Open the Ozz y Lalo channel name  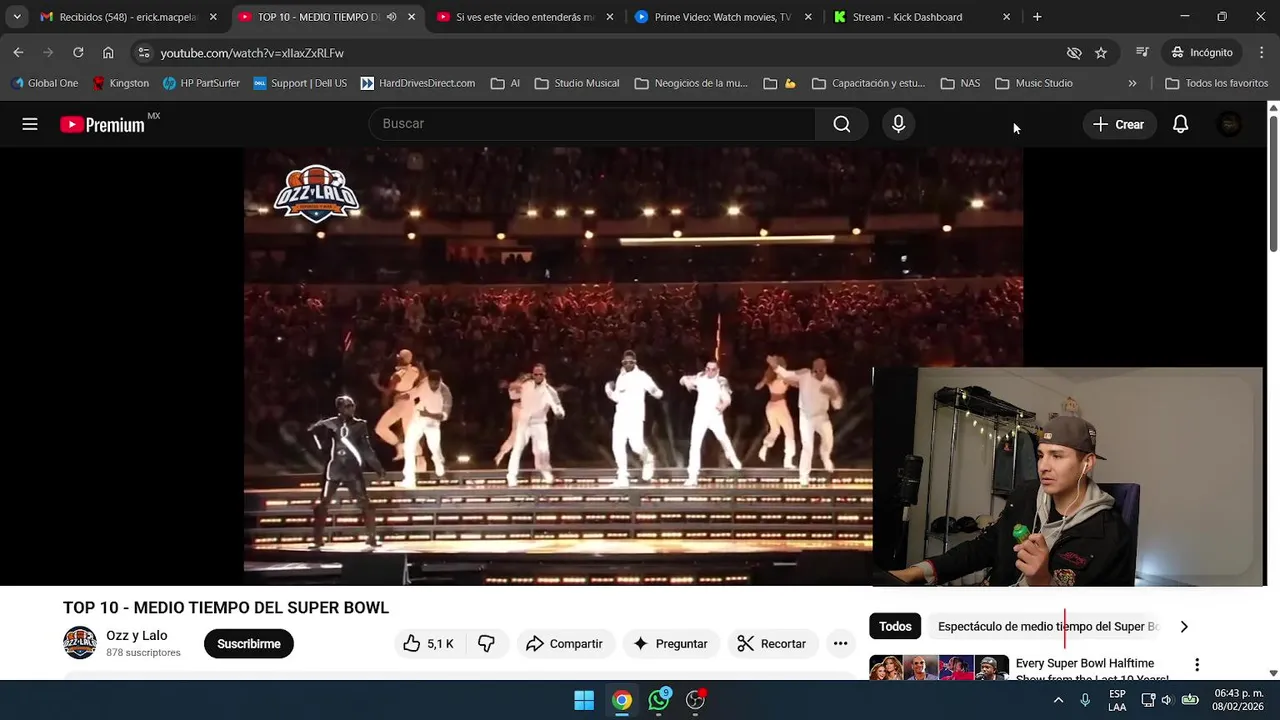[137, 636]
